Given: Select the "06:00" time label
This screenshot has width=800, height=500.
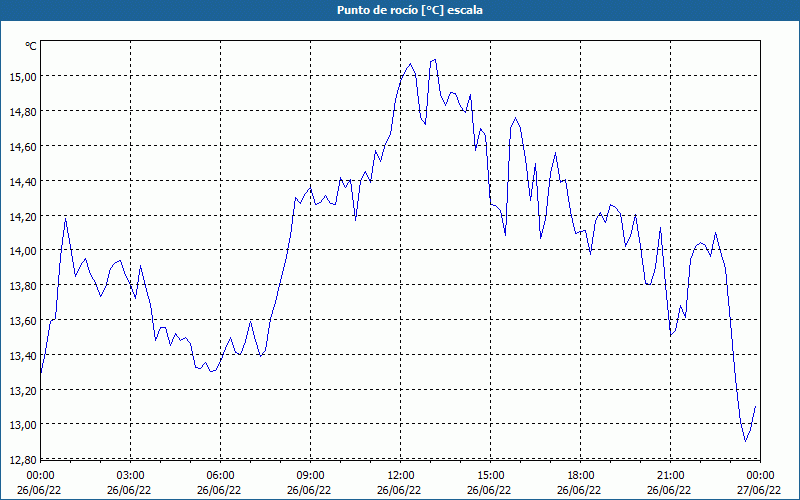Looking at the screenshot, I should point(221,476).
